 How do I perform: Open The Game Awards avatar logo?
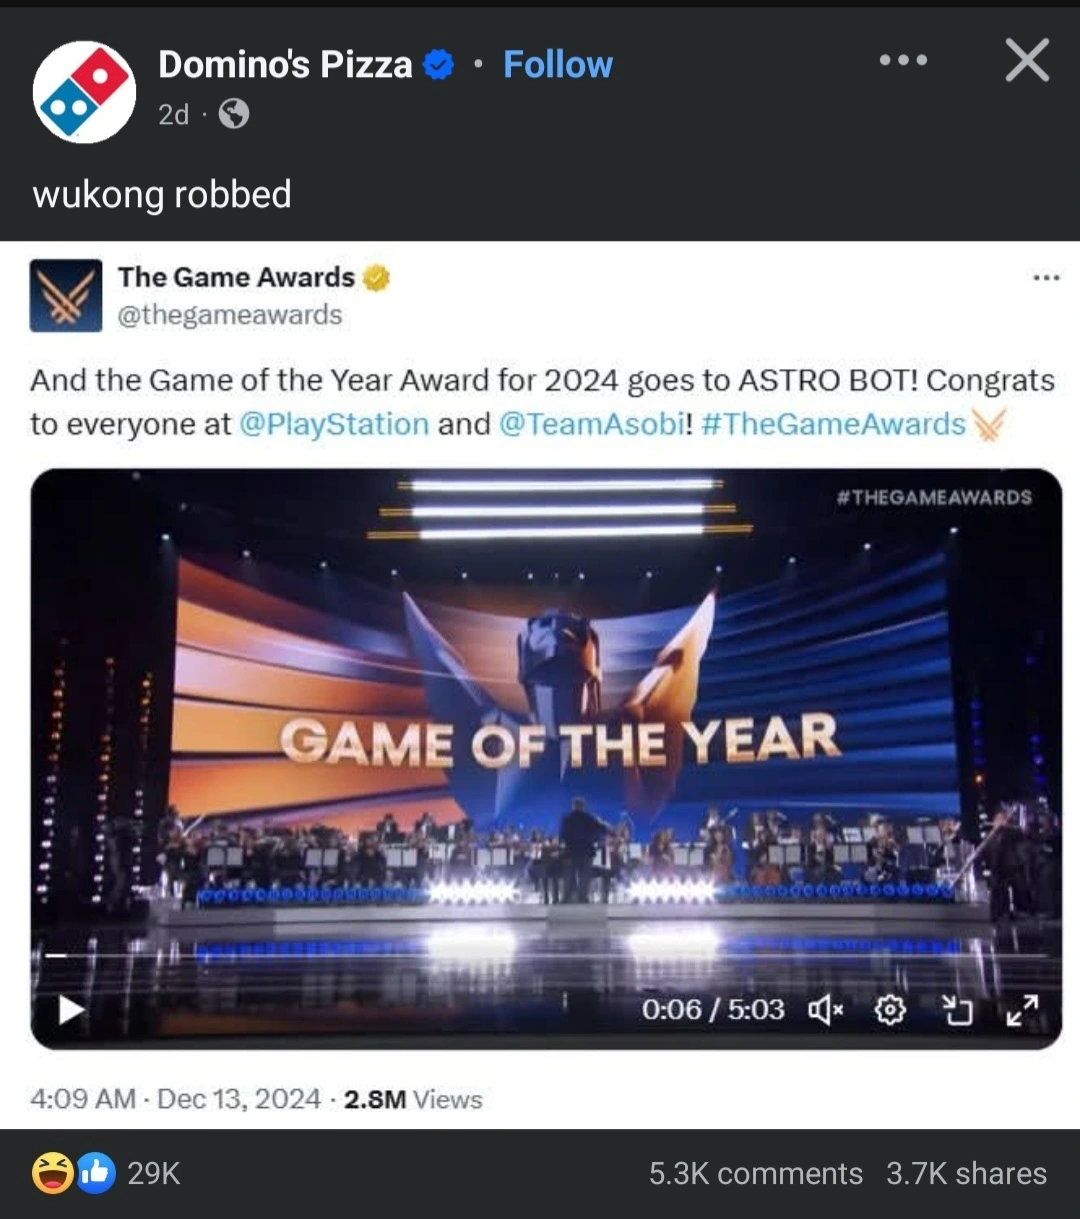point(66,295)
